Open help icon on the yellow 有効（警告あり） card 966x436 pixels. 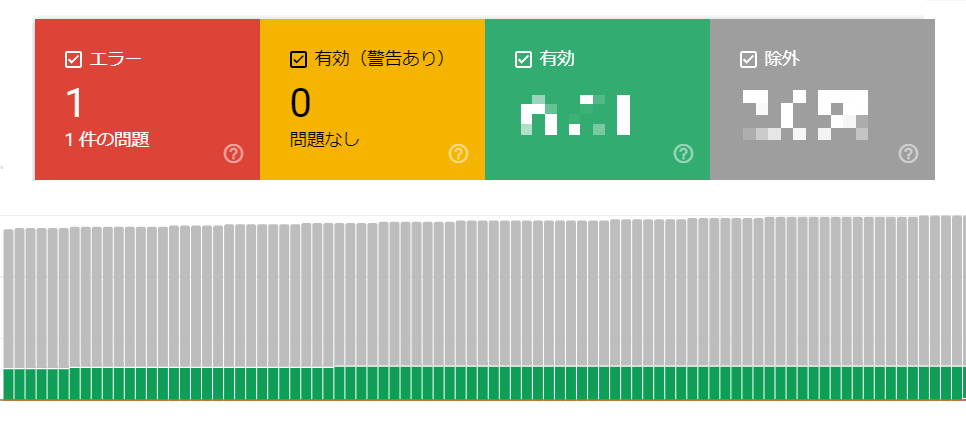coord(458,154)
